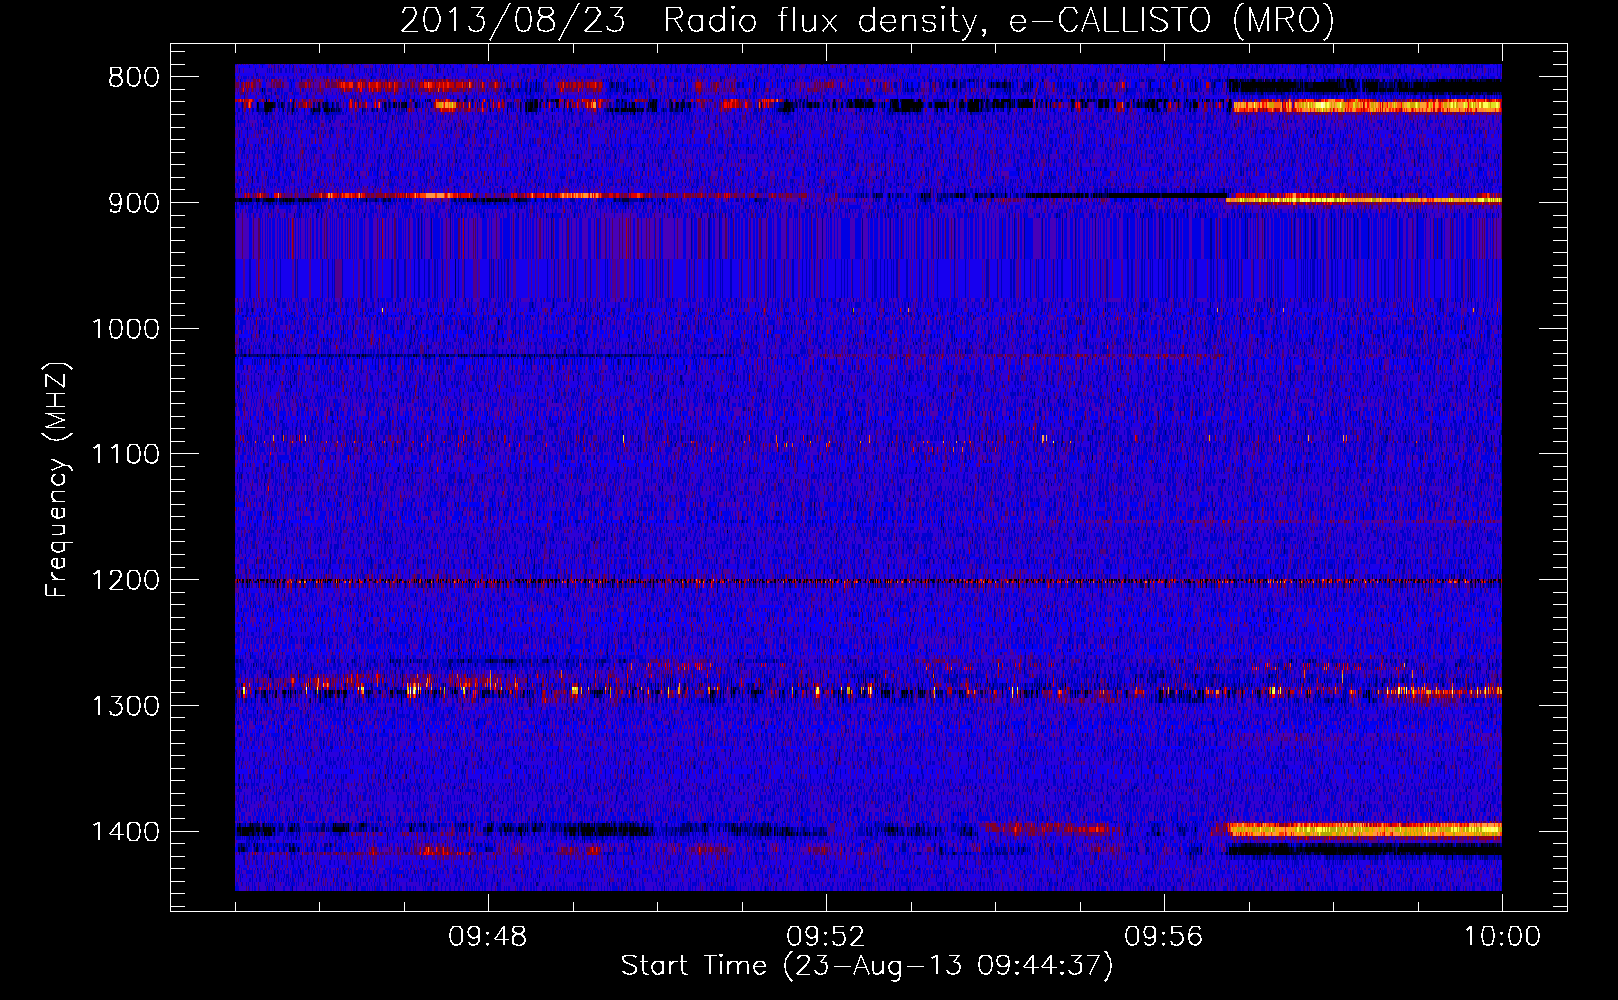This screenshot has height=1000, width=1618.
Task: Click the 09:48 time tick label
Action: 487,937
